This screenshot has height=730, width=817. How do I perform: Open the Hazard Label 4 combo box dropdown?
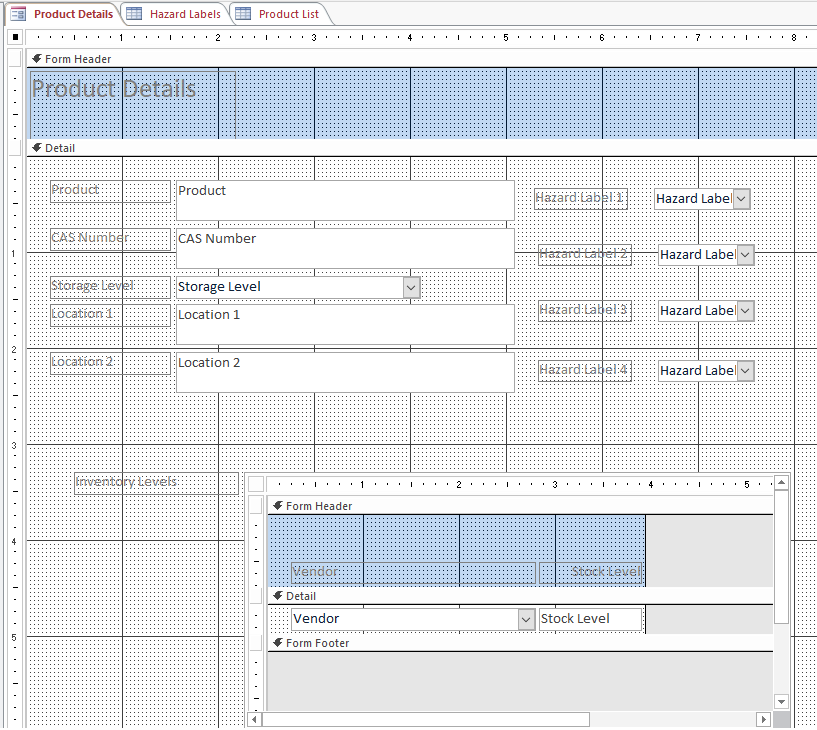coord(744,370)
